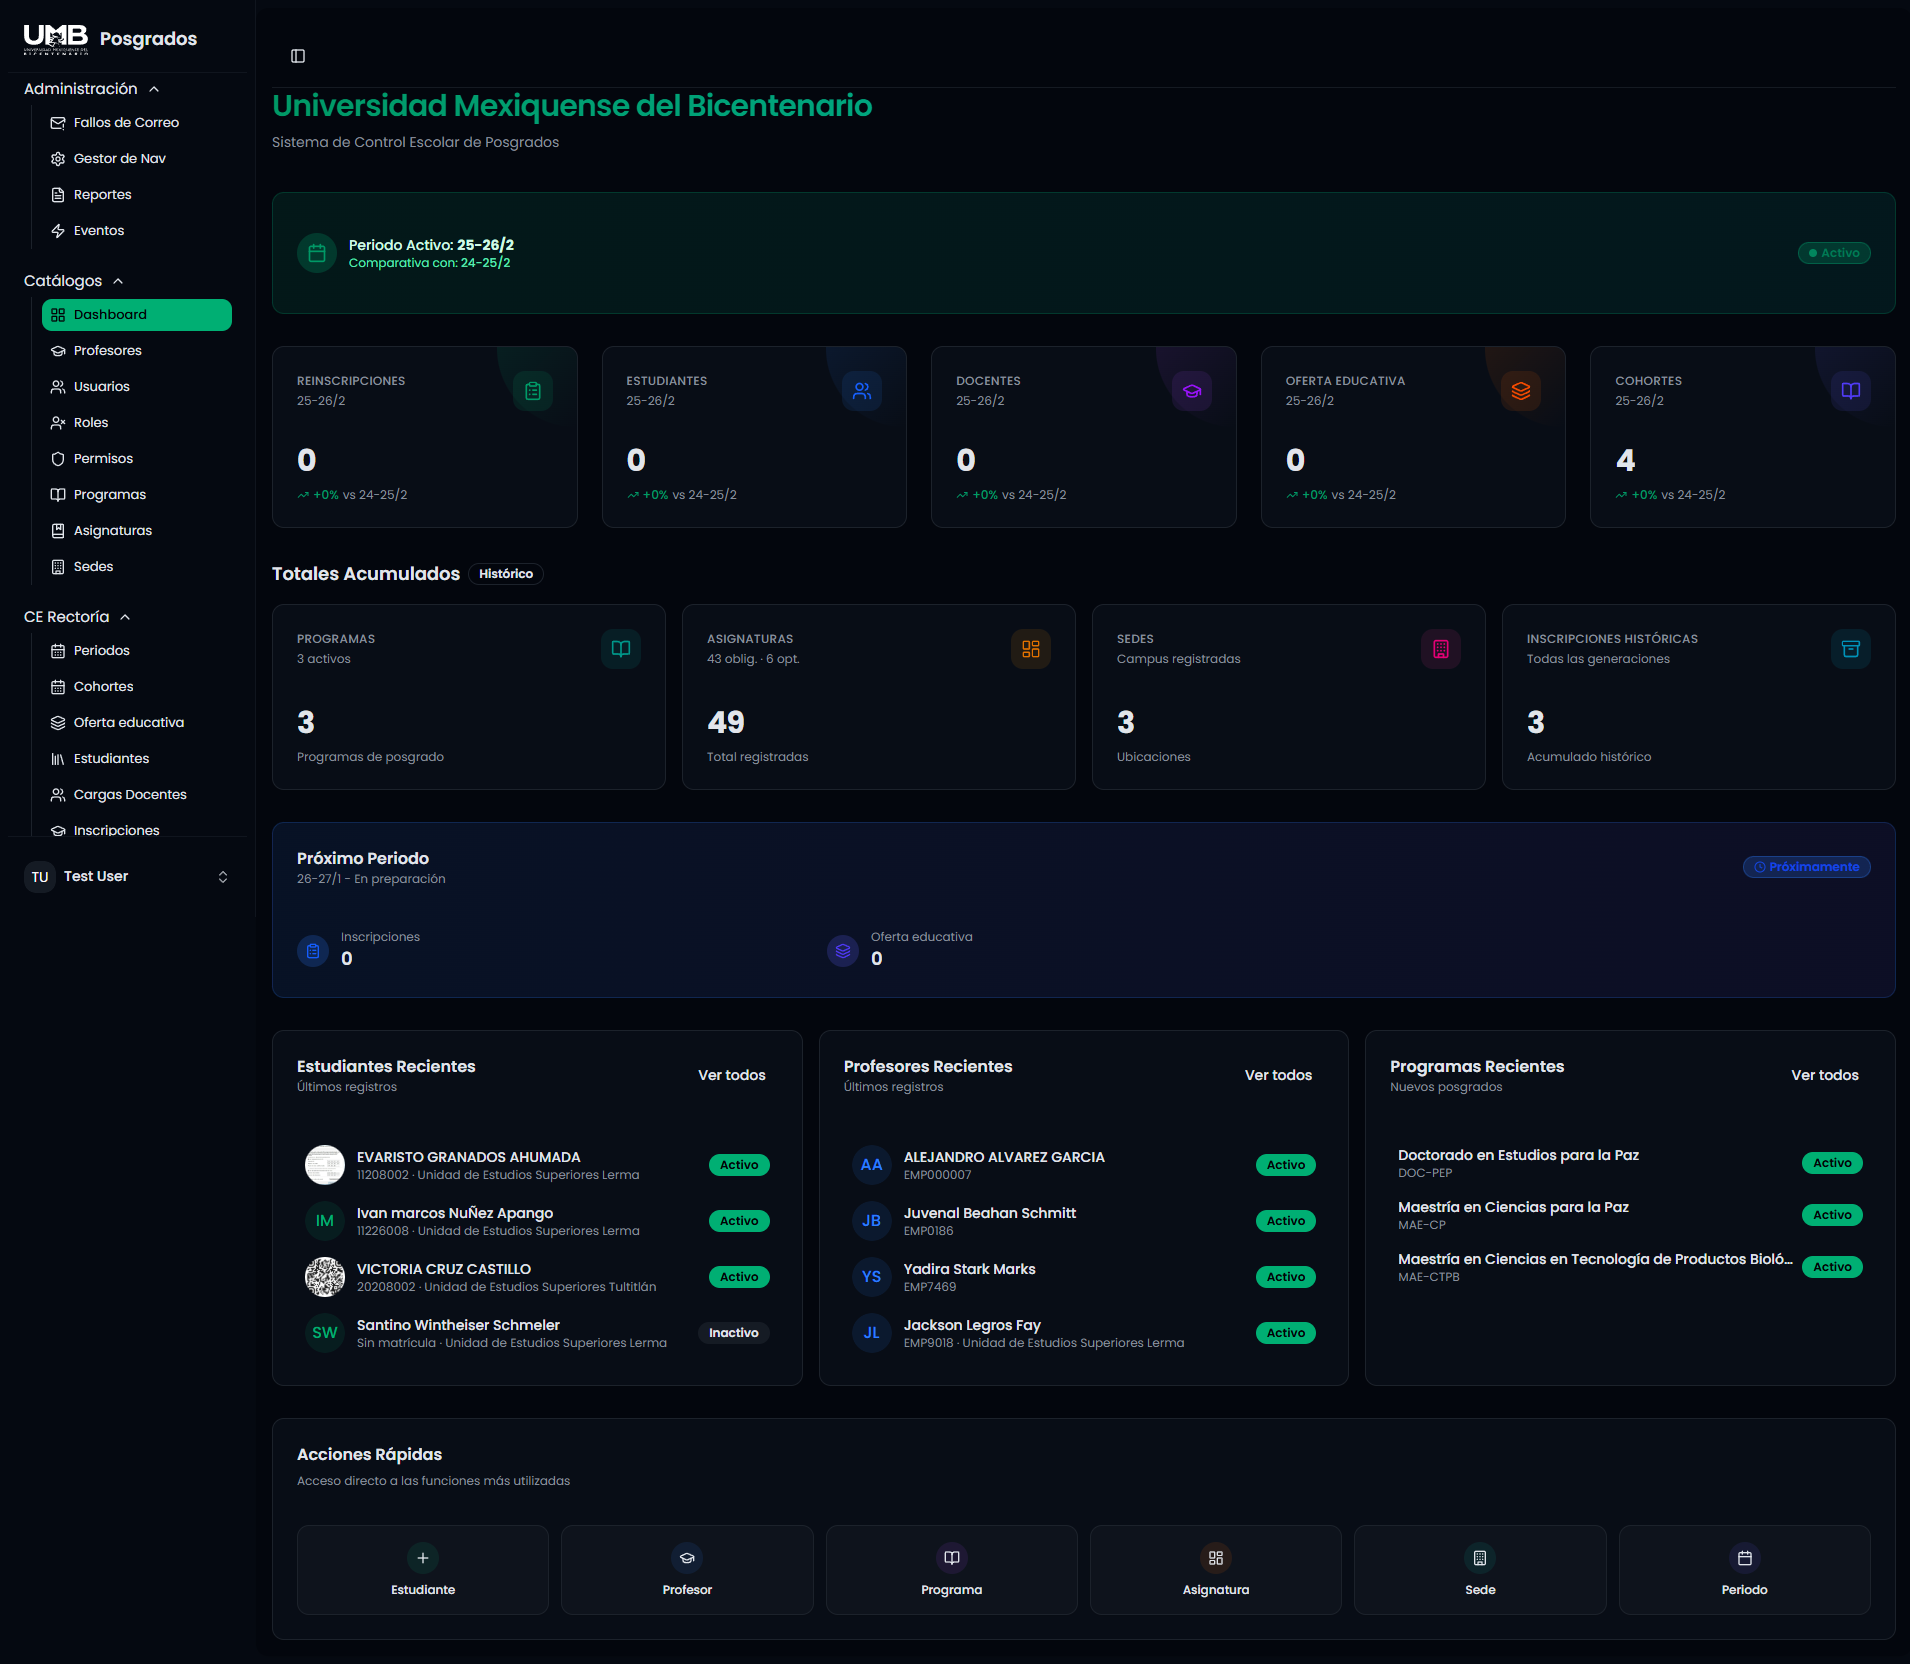Open Cargas Docentes in sidebar
Image resolution: width=1910 pixels, height=1664 pixels.
click(137, 795)
